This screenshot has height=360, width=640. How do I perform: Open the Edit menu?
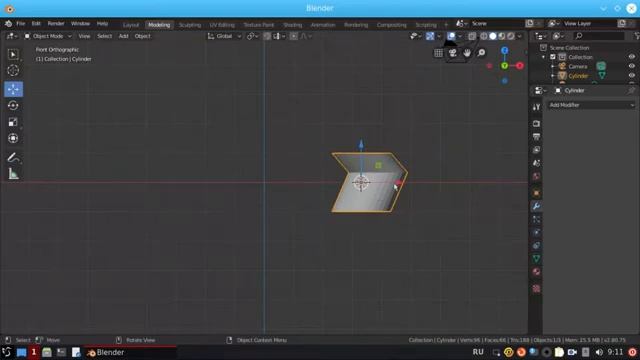click(36, 24)
